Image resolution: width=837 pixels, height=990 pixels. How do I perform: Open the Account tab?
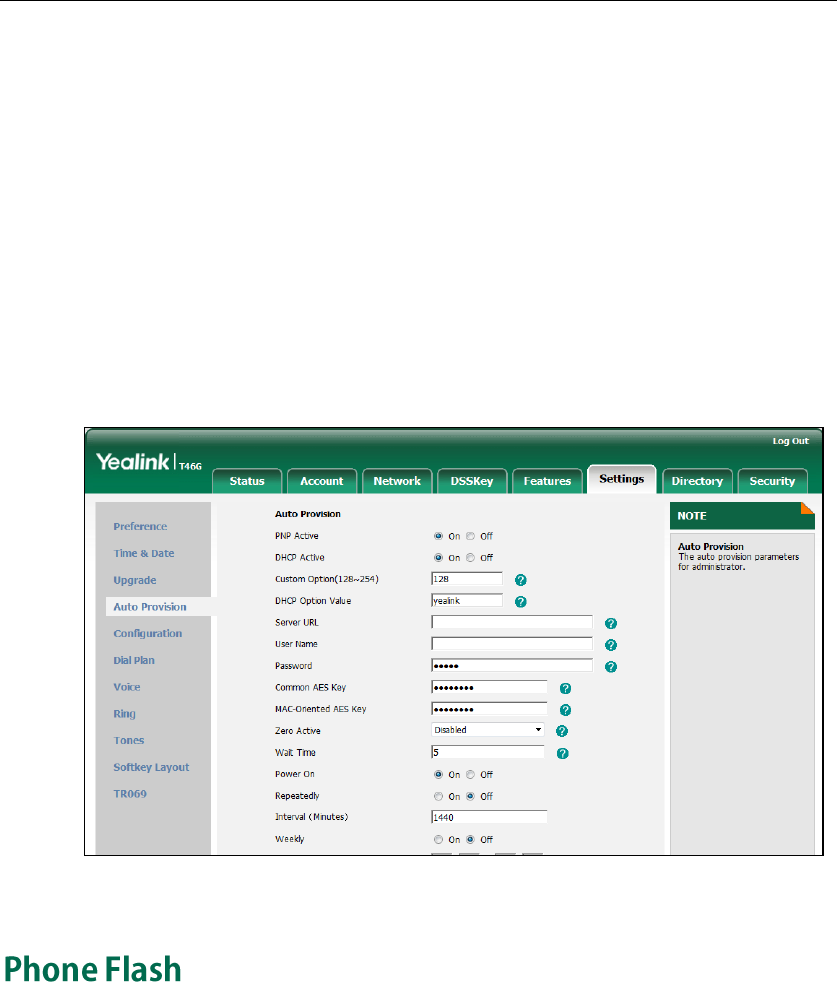click(322, 481)
